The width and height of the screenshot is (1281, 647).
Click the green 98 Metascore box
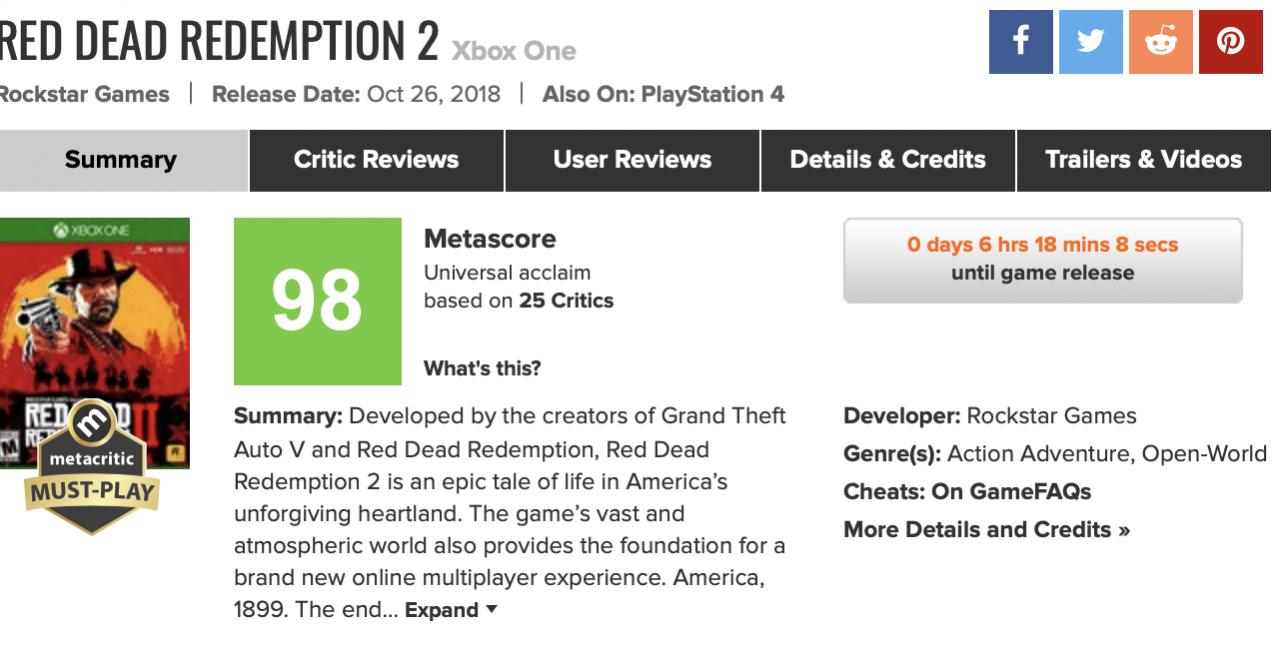(x=318, y=301)
